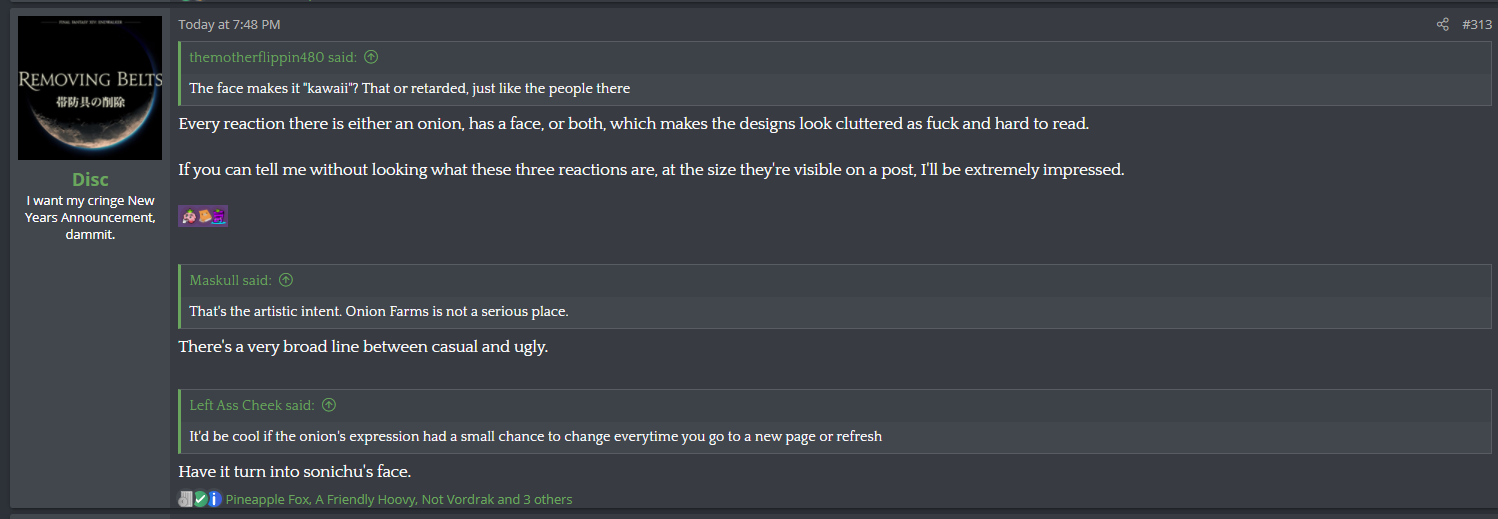1498x519 pixels.
Task: Open Disc's Removing Belts avatar image
Action: coord(90,88)
